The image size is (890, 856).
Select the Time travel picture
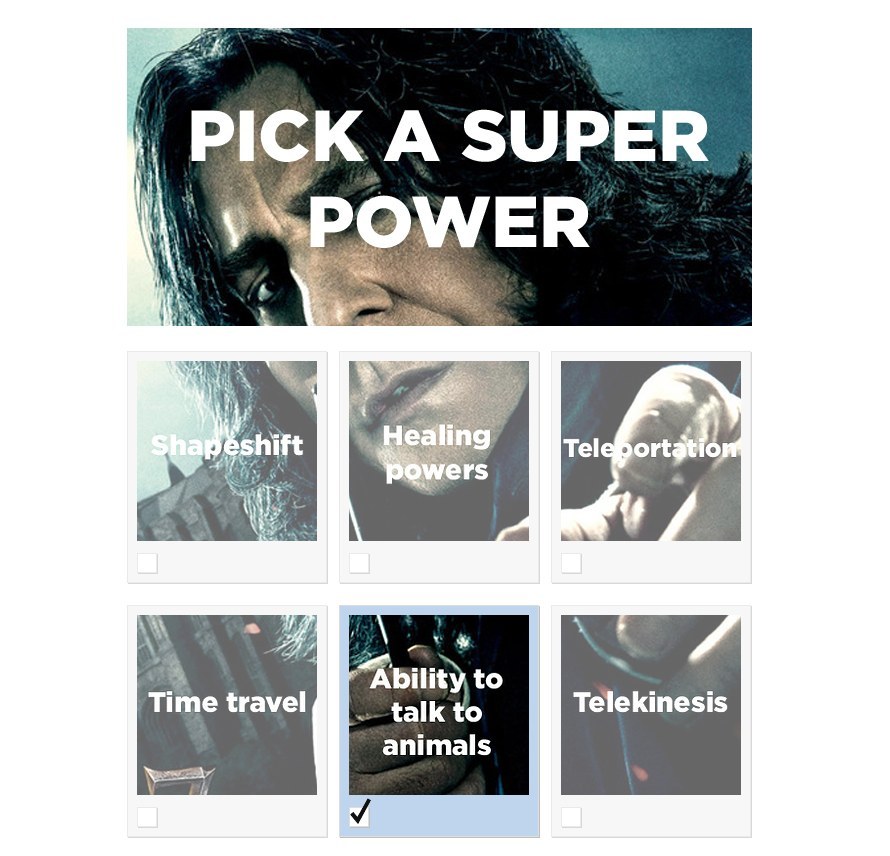[227, 705]
